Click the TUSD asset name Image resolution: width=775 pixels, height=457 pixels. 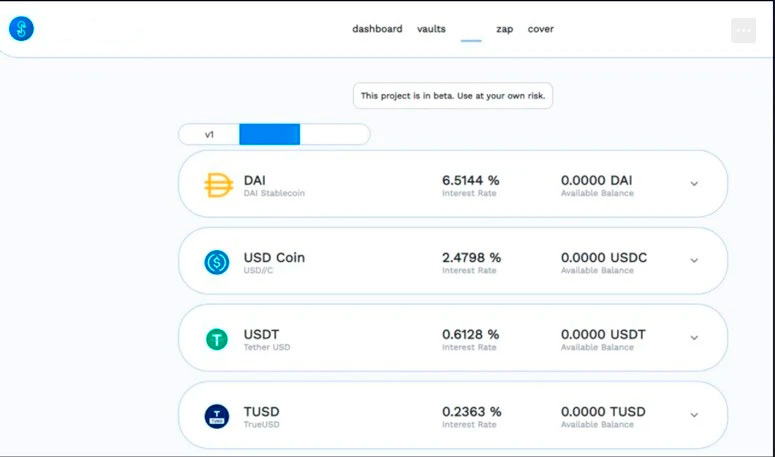coord(261,412)
